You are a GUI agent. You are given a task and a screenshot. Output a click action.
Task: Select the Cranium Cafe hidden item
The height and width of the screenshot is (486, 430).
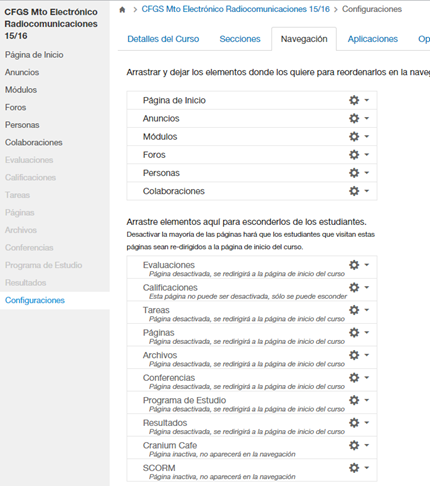click(x=252, y=448)
